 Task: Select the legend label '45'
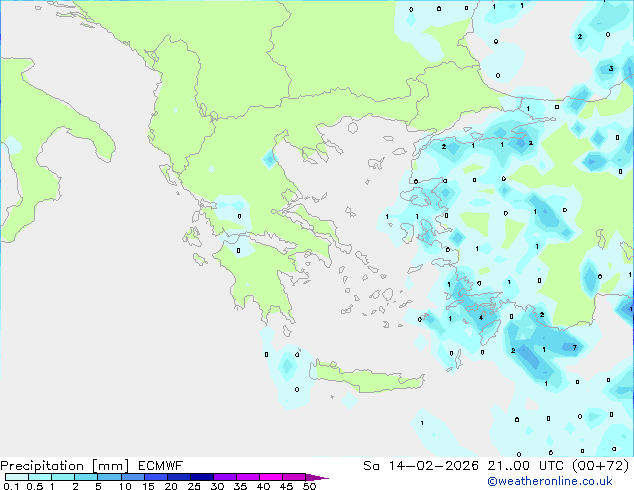point(286,486)
